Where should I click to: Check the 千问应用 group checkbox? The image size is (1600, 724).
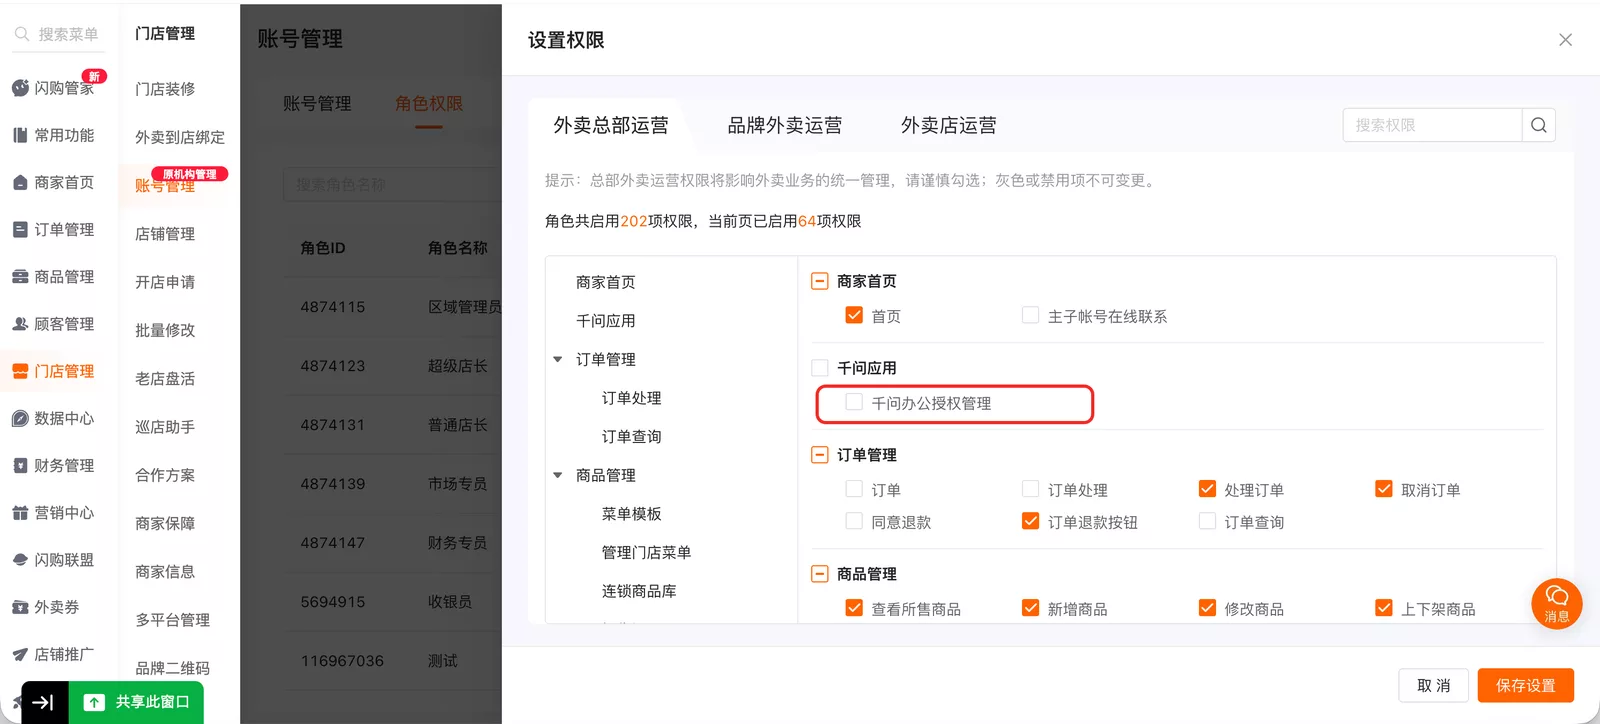coord(820,367)
